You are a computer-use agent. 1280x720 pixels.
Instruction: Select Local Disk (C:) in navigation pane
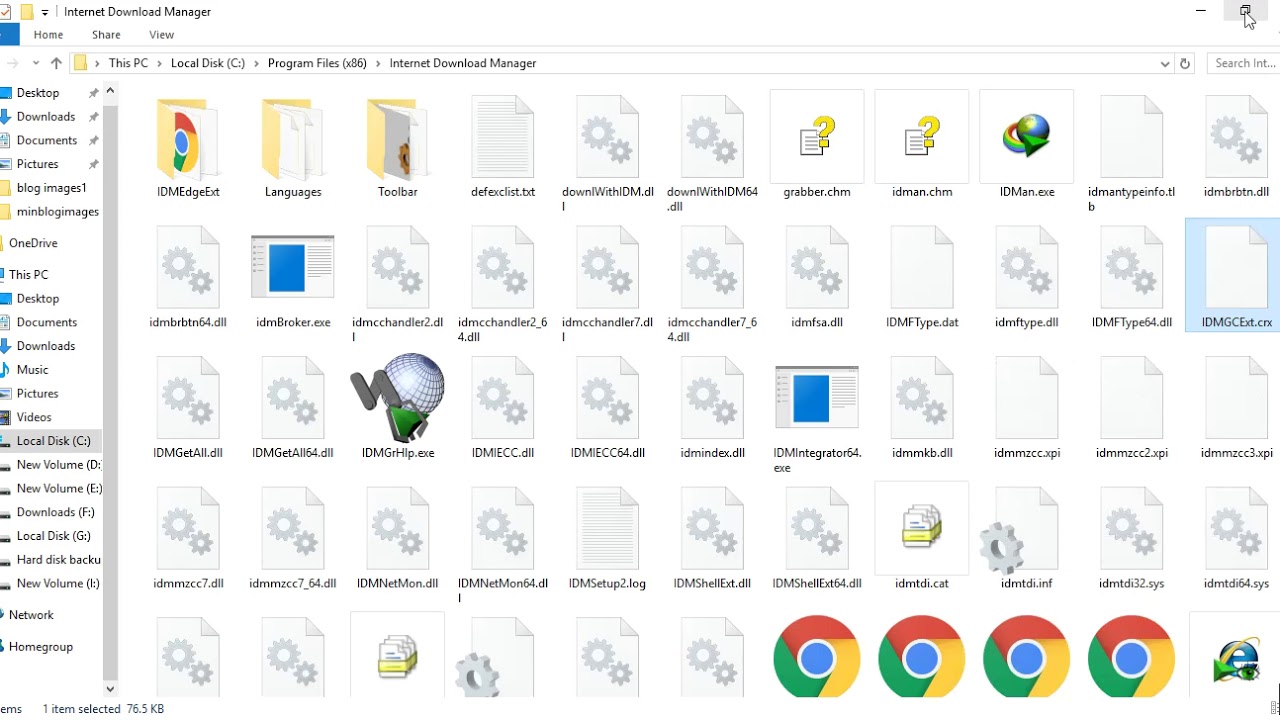(53, 441)
